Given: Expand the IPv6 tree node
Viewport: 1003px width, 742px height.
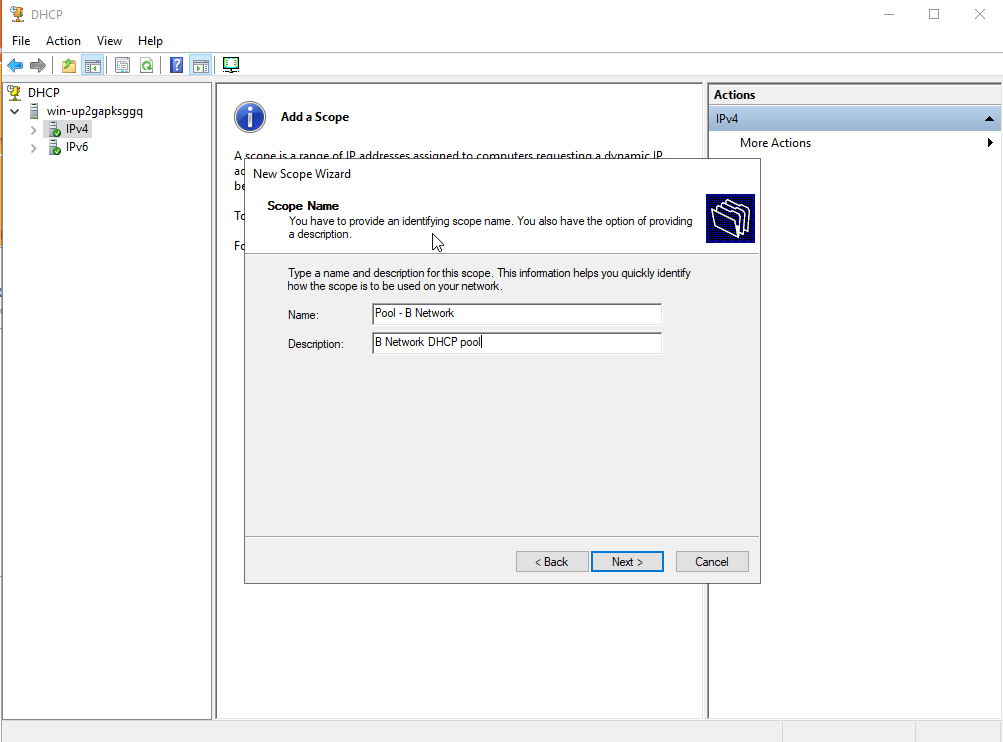Looking at the screenshot, I should pos(34,148).
